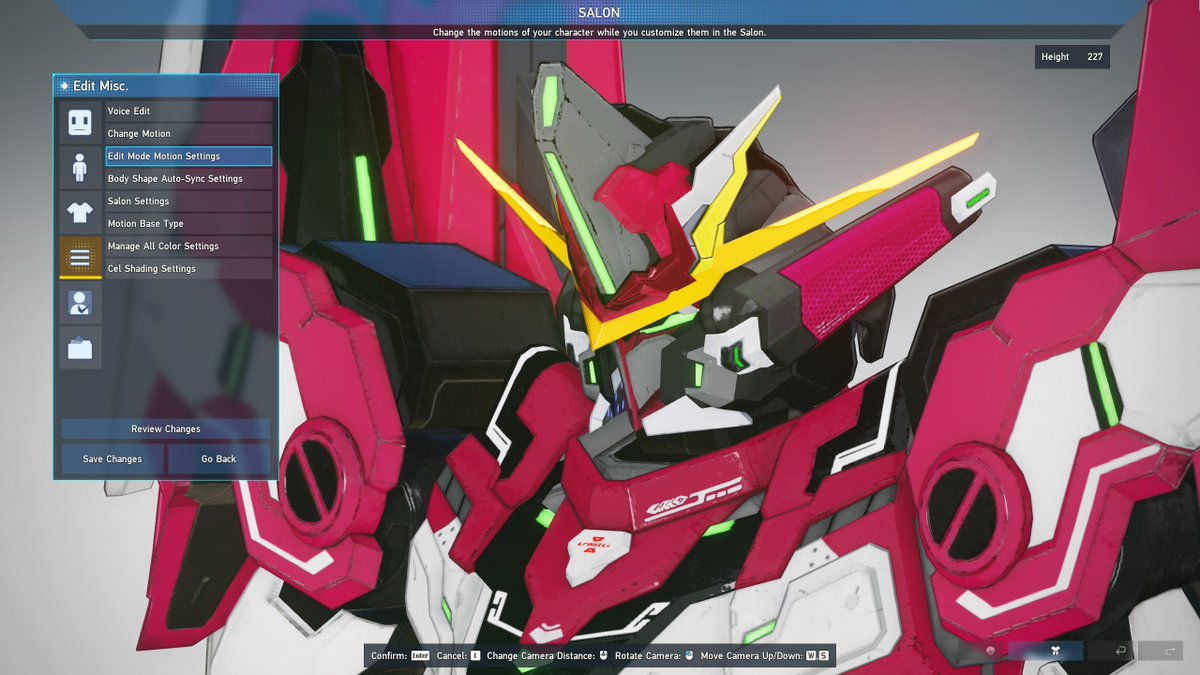Select Motion Base Type option
This screenshot has height=675, width=1200.
coord(189,224)
